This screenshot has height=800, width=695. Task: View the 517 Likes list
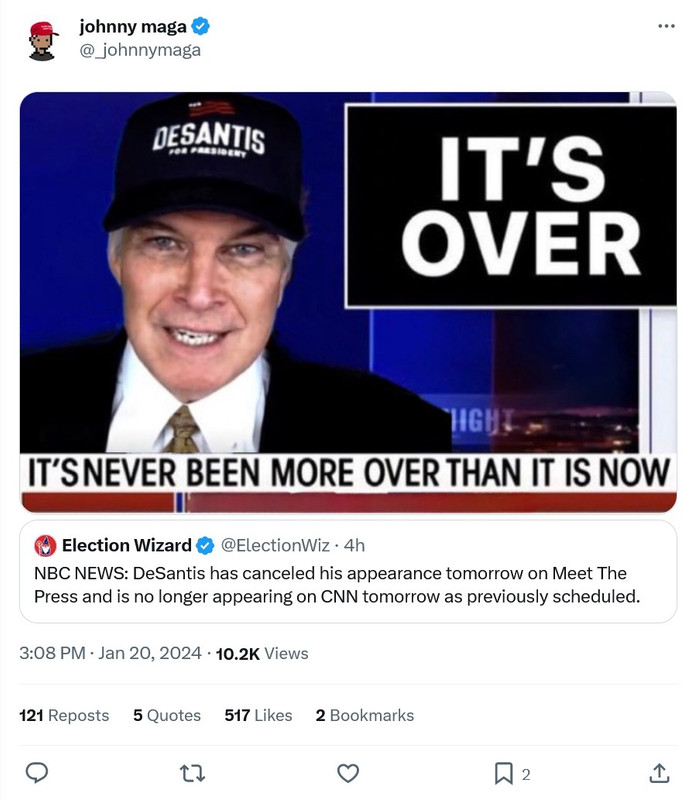(258, 715)
